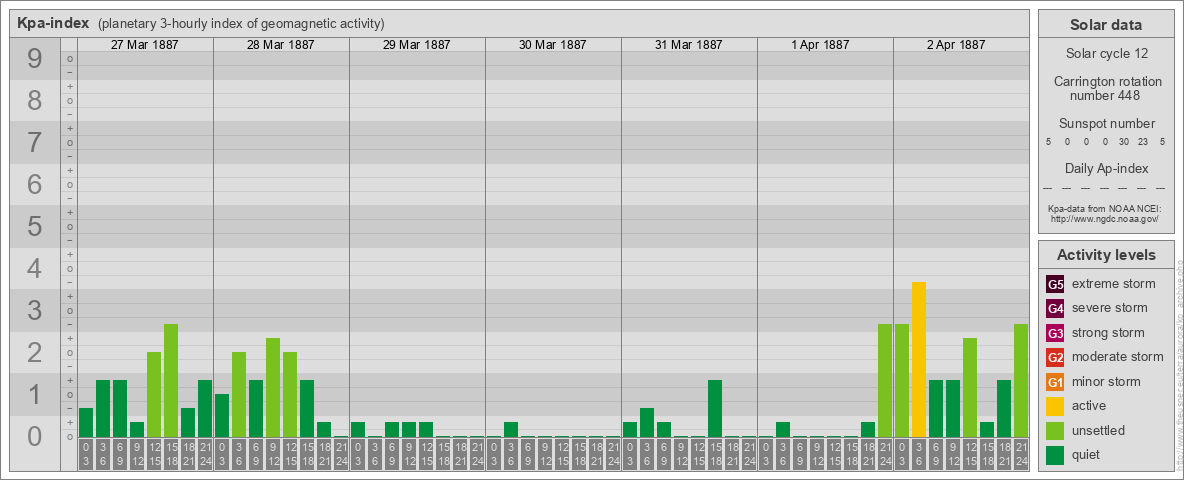Viewport: 1184px width, 480px height.
Task: Click the quiet legend label
Action: pyautogui.click(x=1086, y=454)
